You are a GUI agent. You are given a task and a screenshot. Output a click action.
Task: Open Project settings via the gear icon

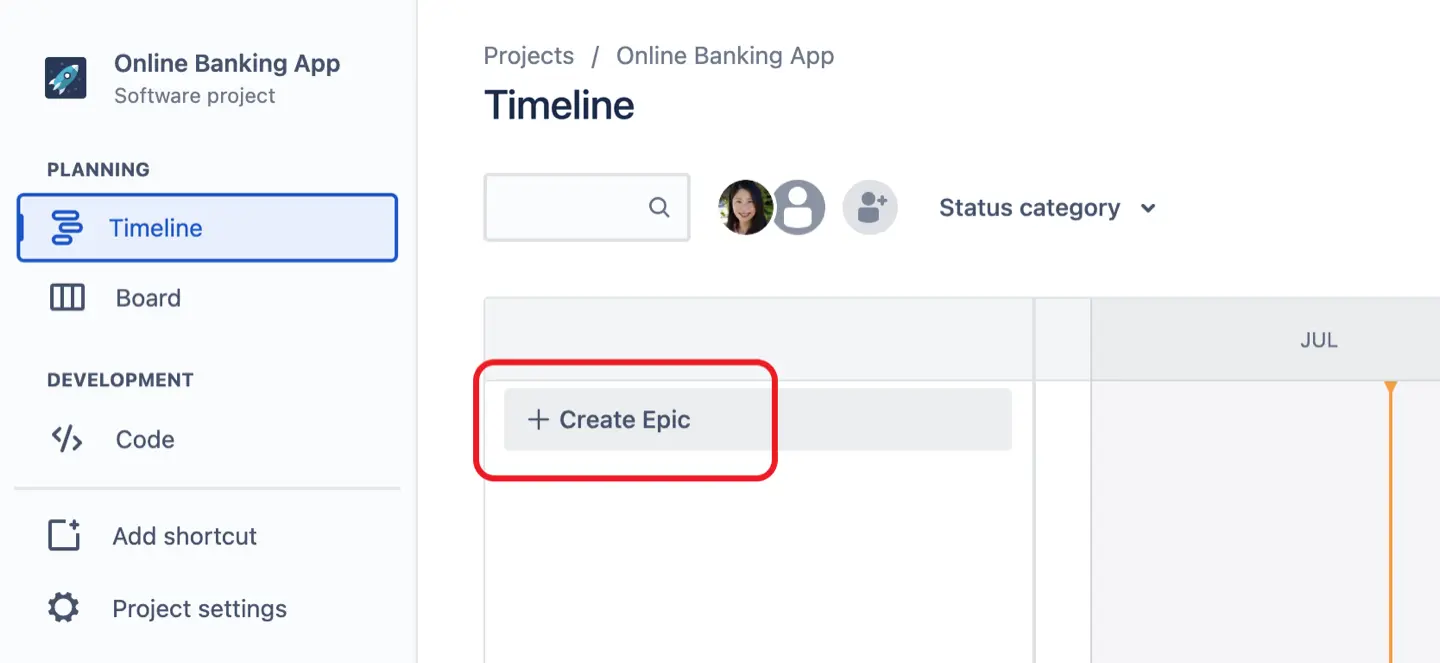pyautogui.click(x=64, y=608)
